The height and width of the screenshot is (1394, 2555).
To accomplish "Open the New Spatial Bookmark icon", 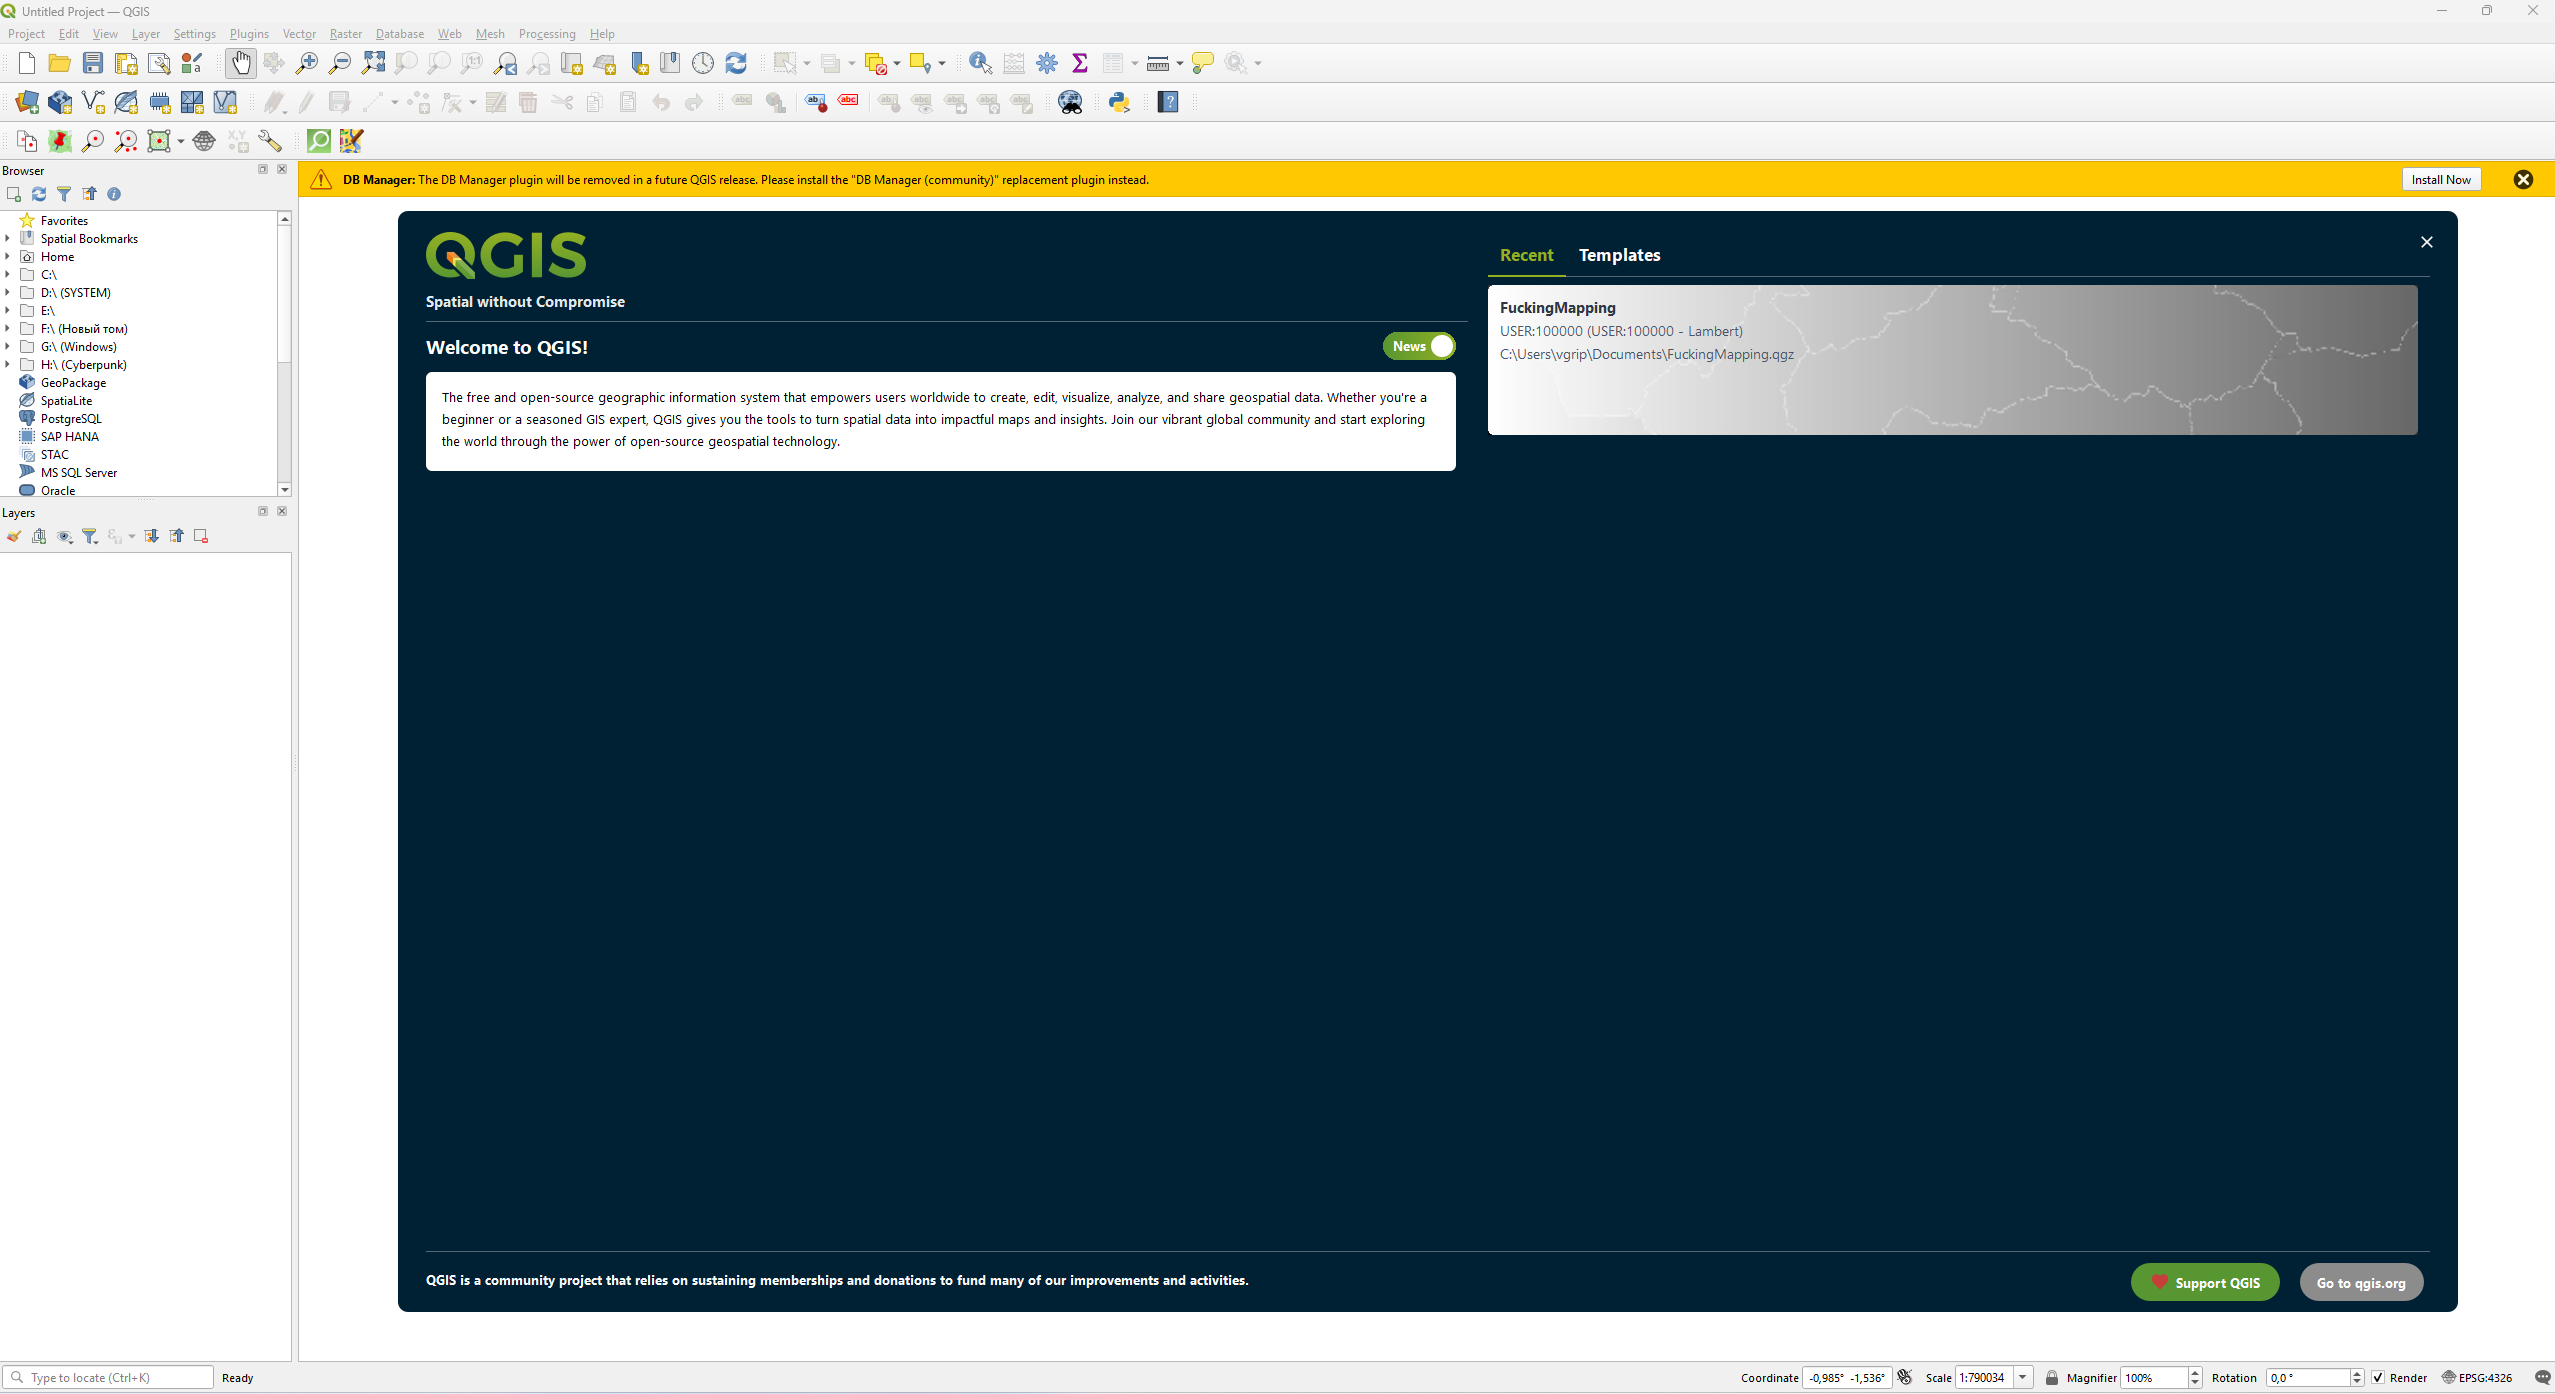I will tap(639, 63).
